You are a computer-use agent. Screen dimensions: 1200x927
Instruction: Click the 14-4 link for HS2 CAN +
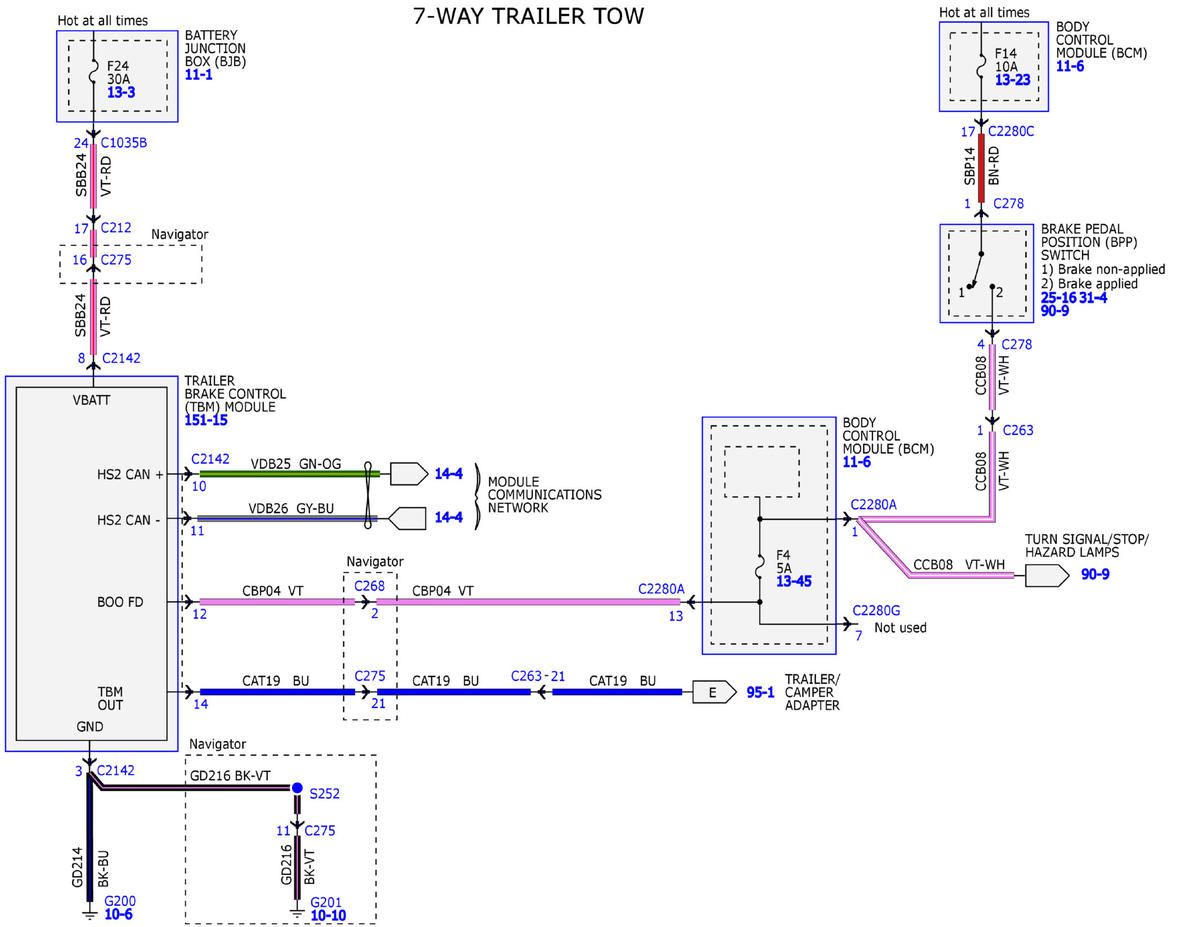tap(448, 472)
